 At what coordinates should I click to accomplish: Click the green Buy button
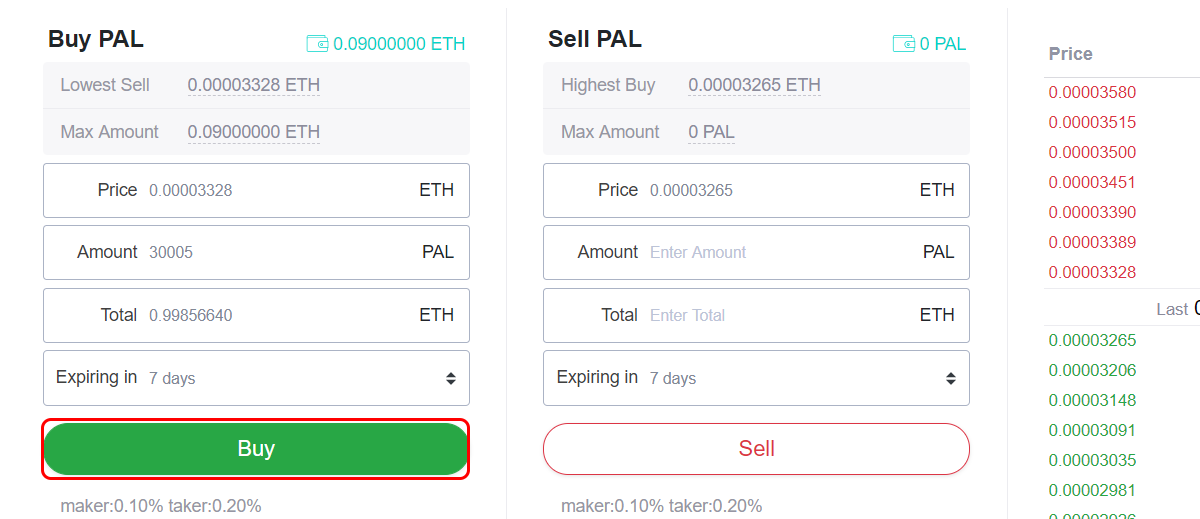pyautogui.click(x=256, y=449)
